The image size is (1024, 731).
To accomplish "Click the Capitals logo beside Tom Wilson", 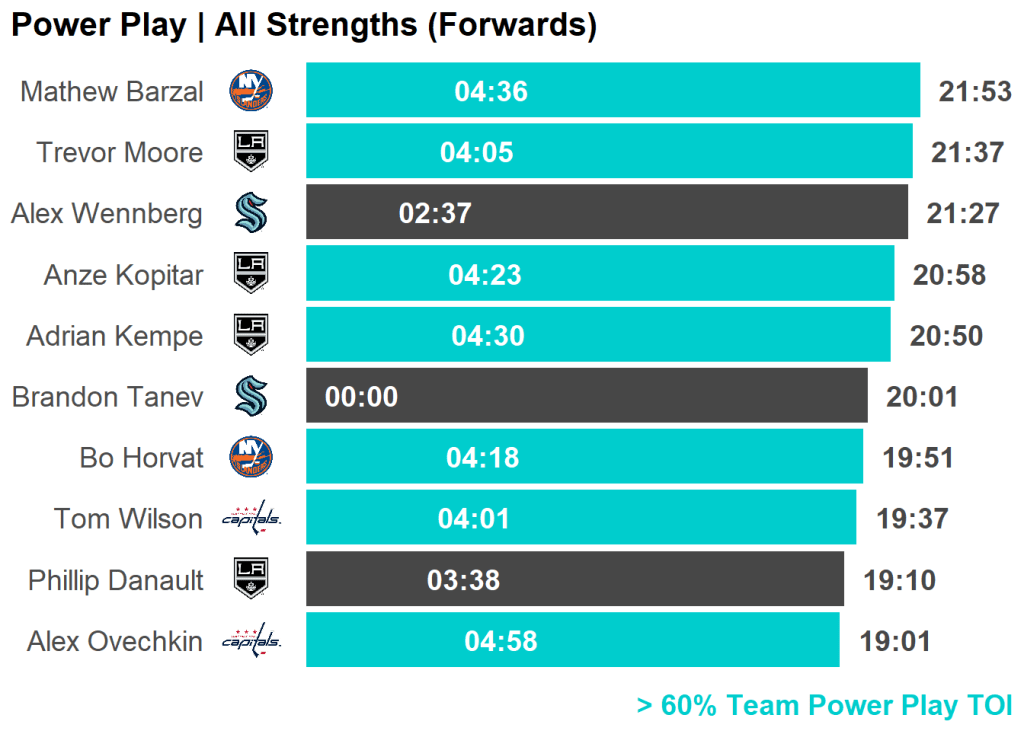I will tap(251, 518).
